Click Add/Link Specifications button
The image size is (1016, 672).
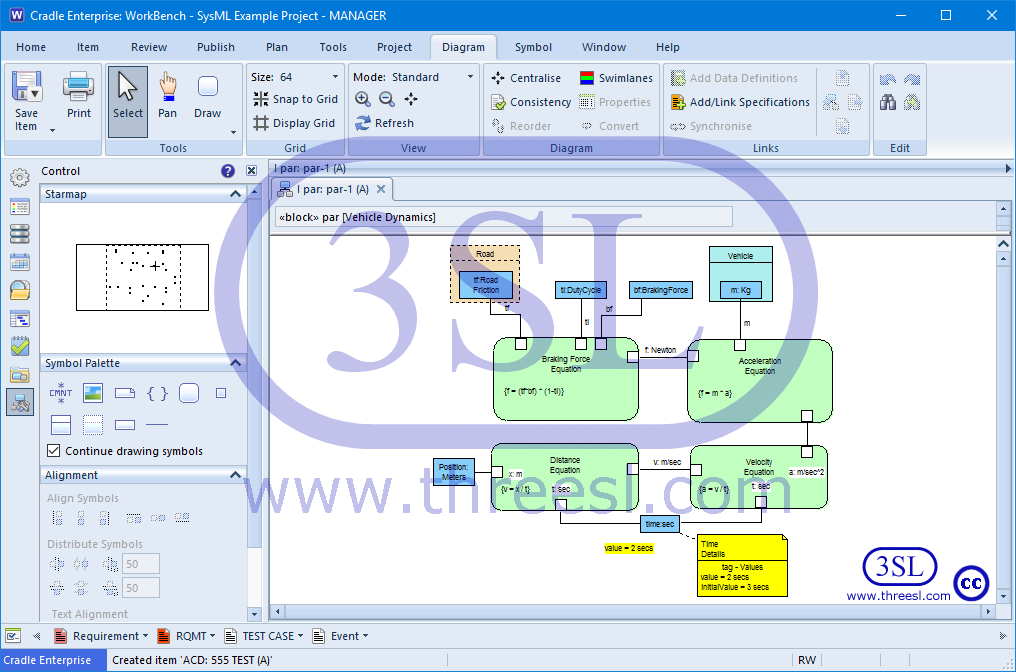pos(740,102)
